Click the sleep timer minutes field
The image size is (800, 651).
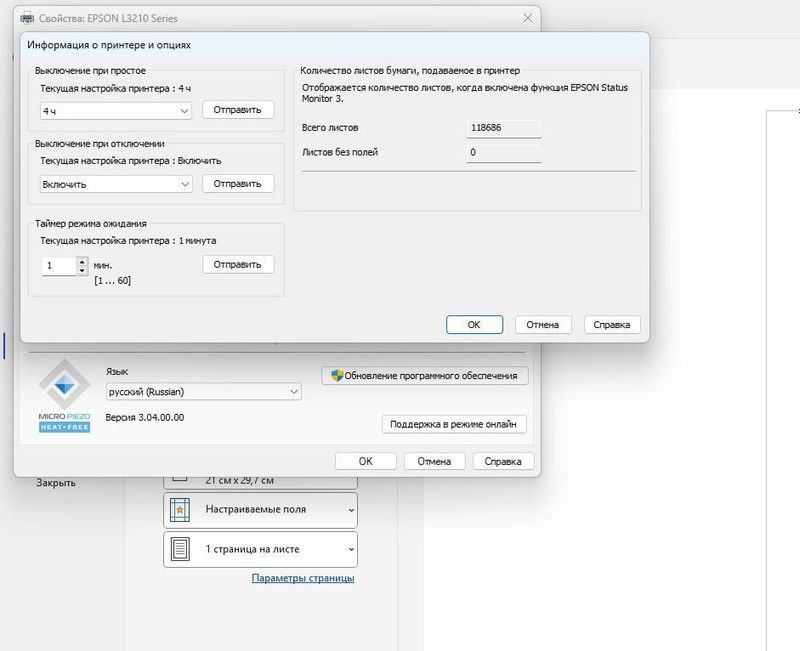click(59, 266)
